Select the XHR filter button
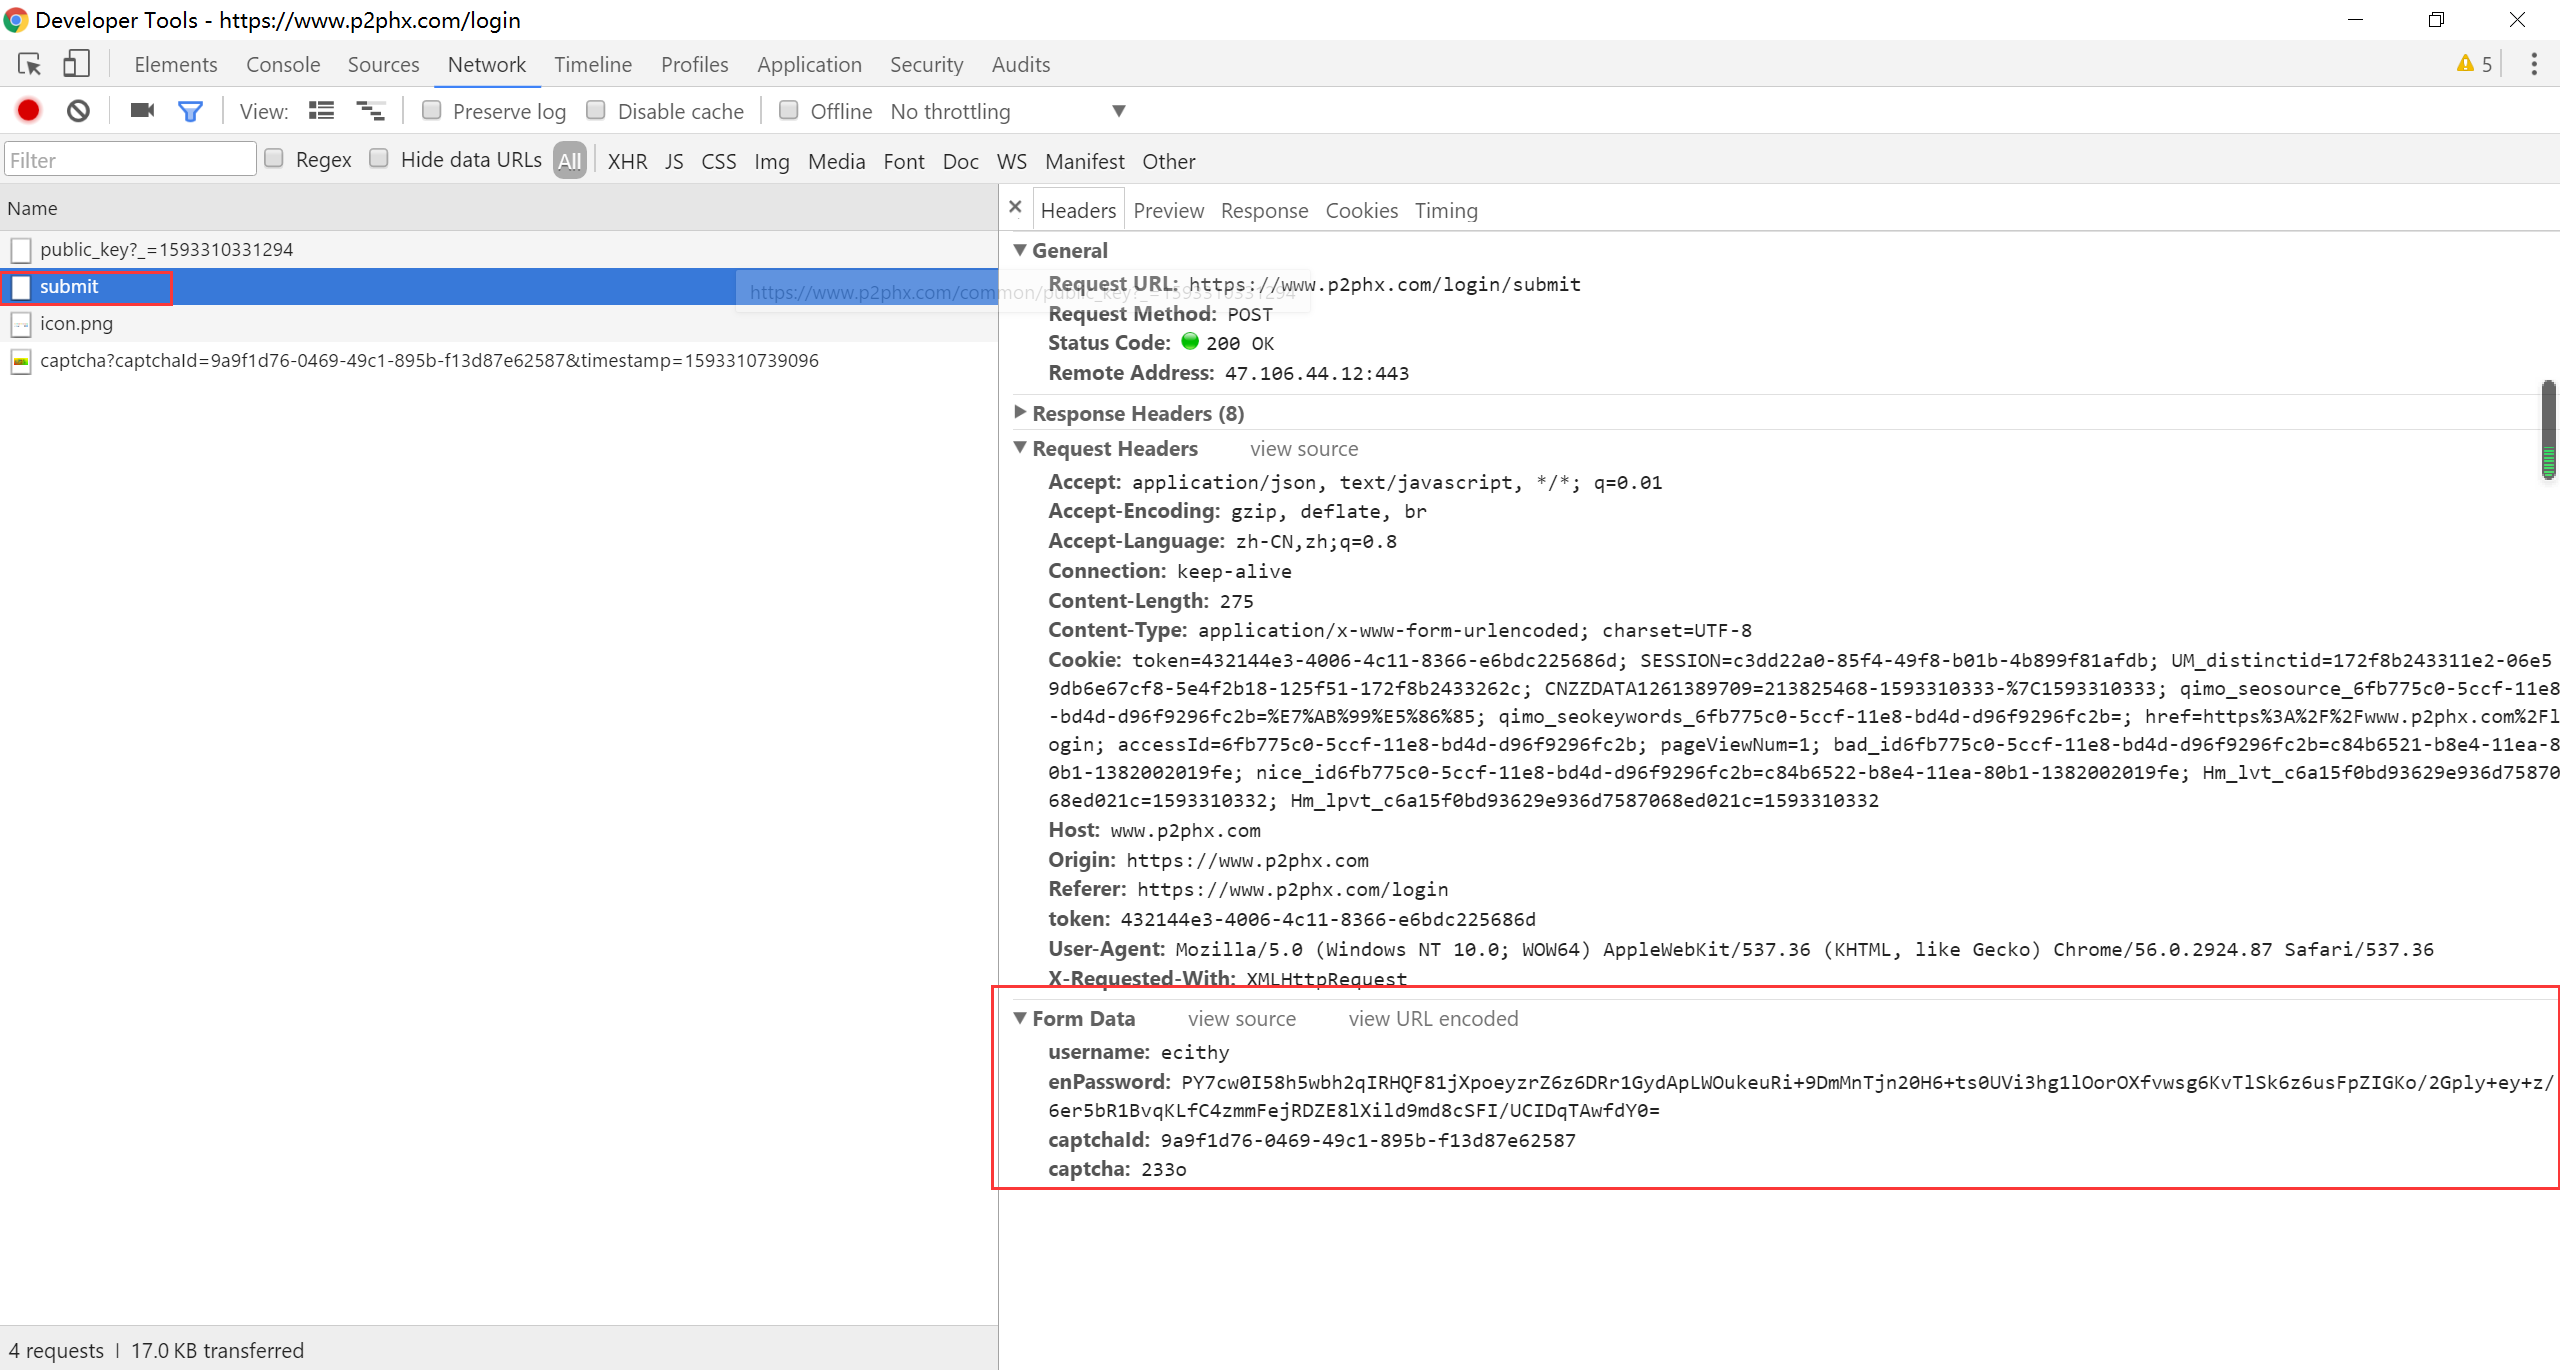 pyautogui.click(x=627, y=161)
